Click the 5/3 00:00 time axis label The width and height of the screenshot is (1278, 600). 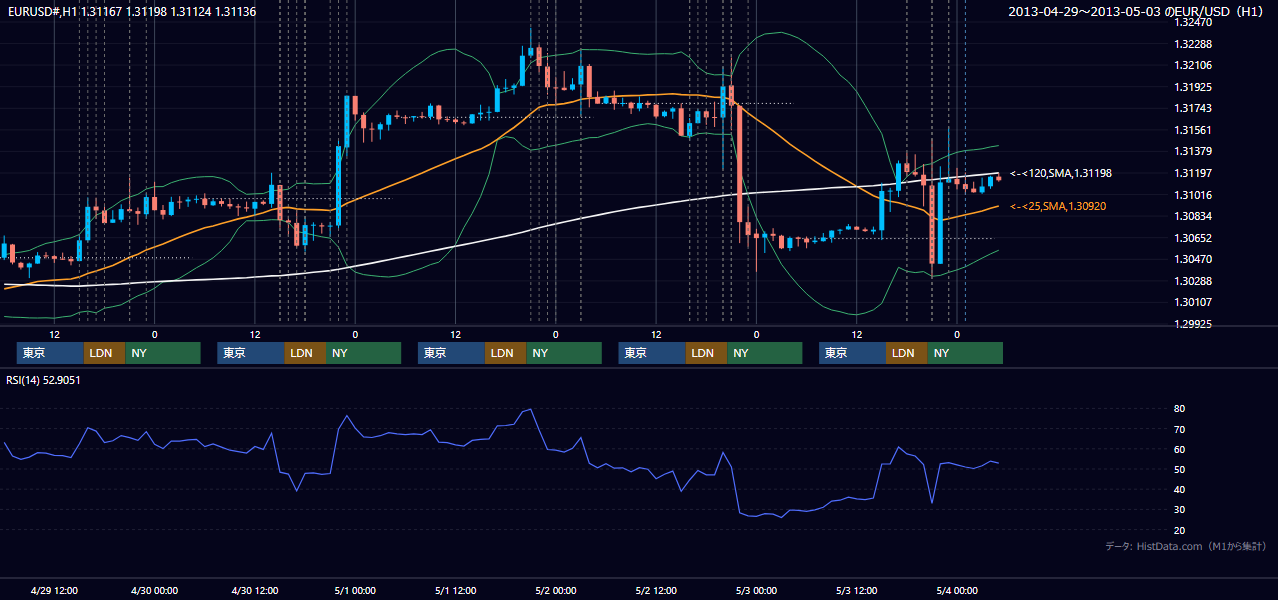[x=756, y=590]
